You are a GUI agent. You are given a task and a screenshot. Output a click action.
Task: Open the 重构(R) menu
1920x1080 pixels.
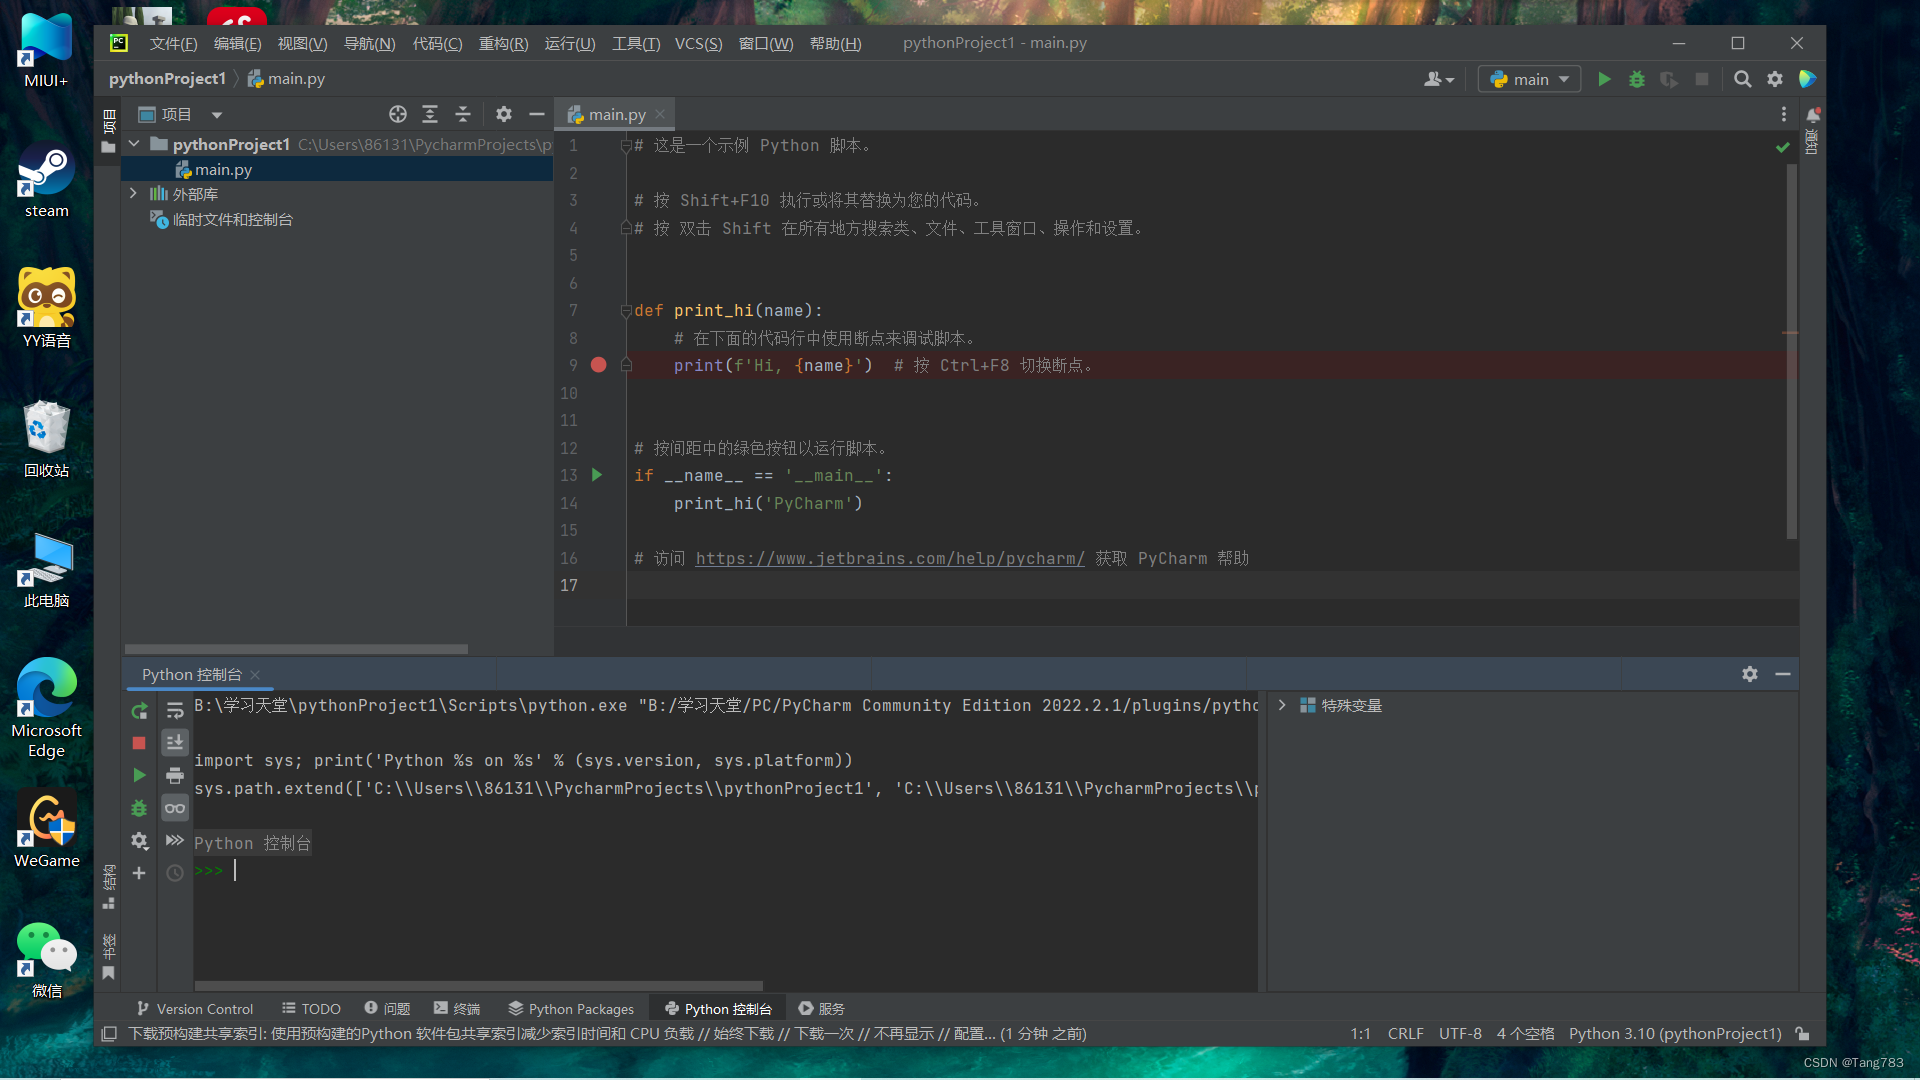tap(503, 43)
